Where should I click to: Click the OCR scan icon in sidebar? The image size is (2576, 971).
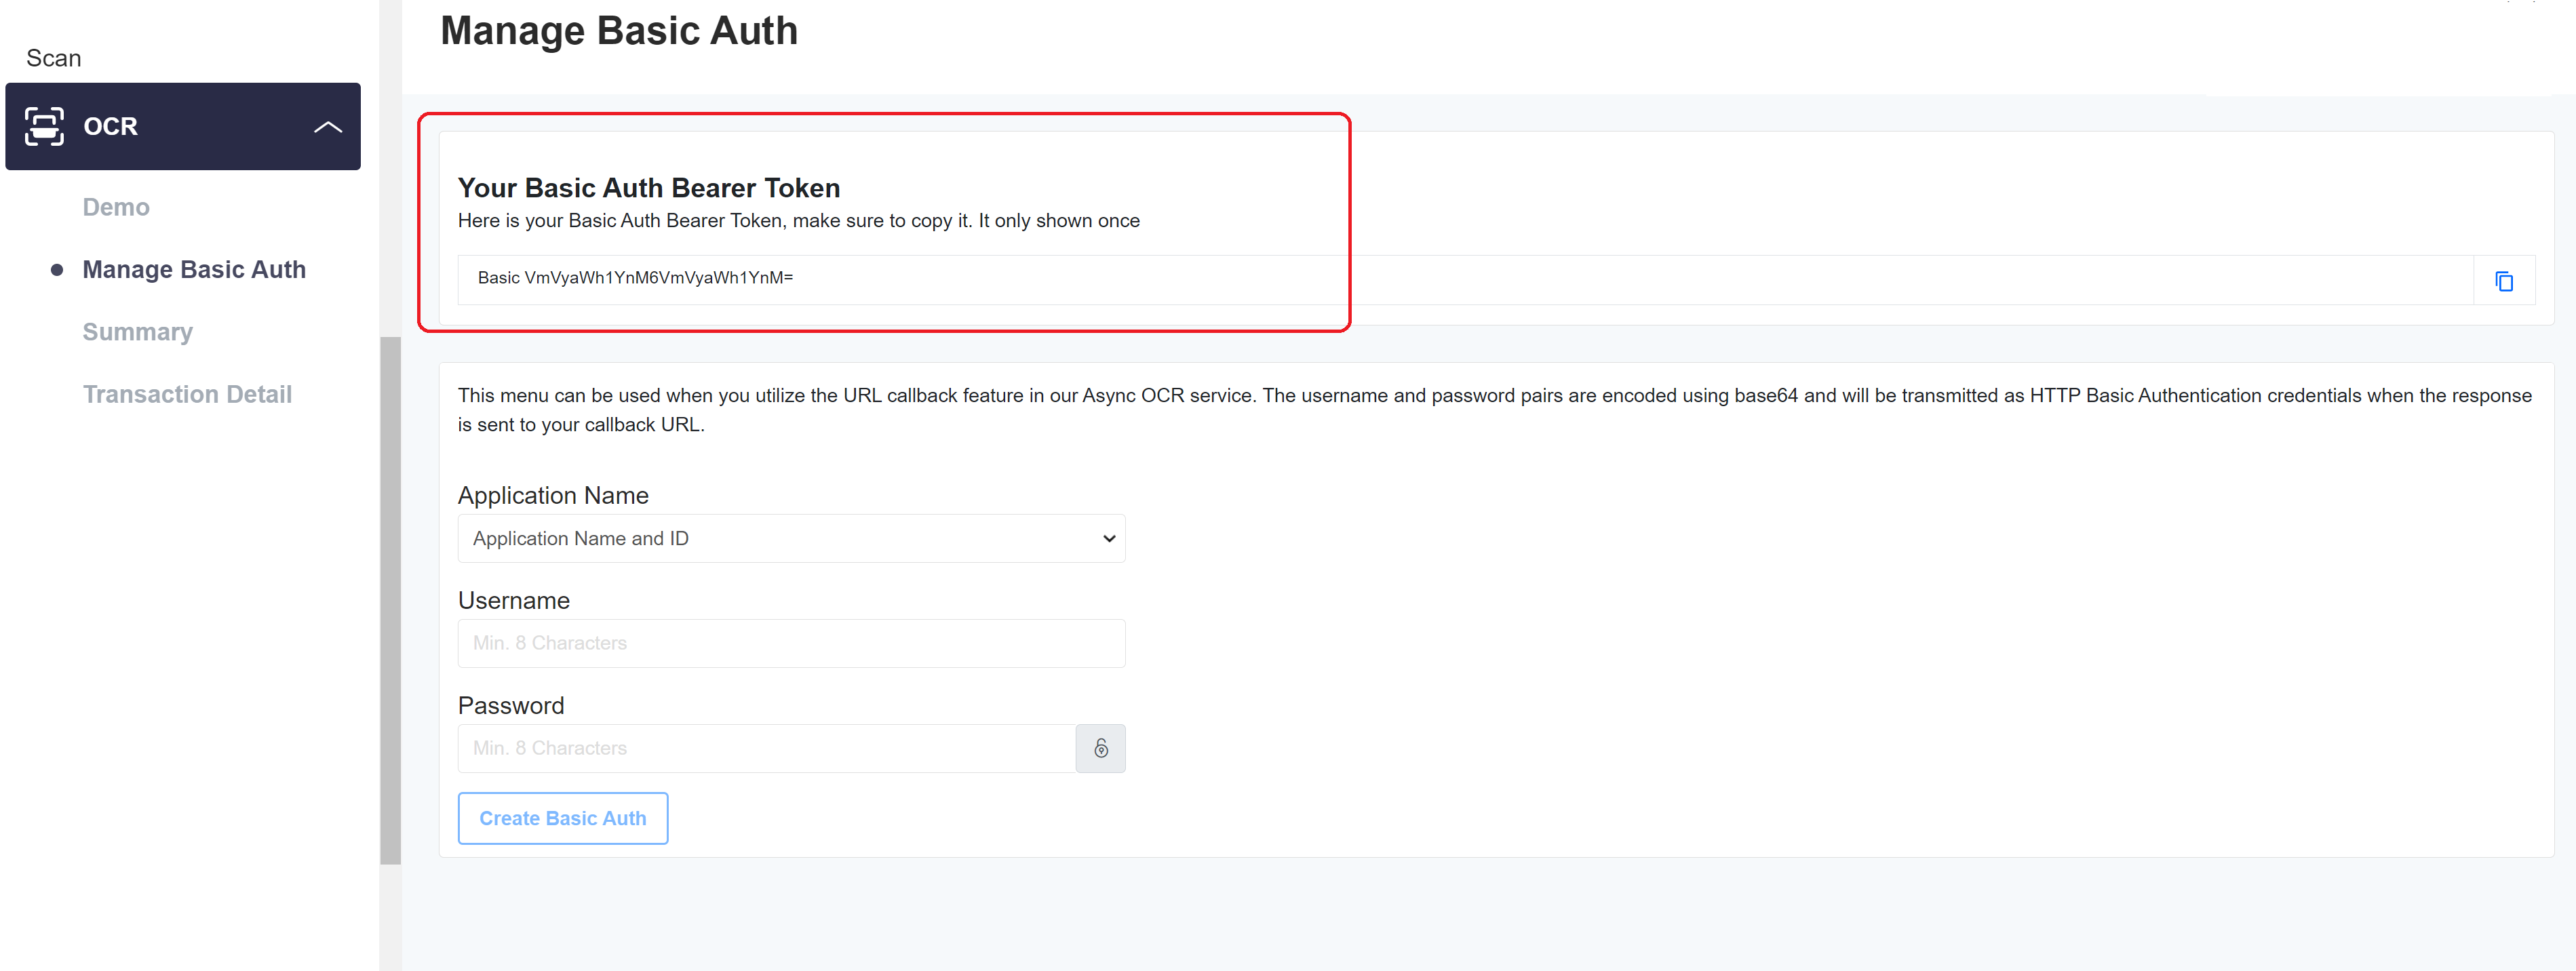44,126
